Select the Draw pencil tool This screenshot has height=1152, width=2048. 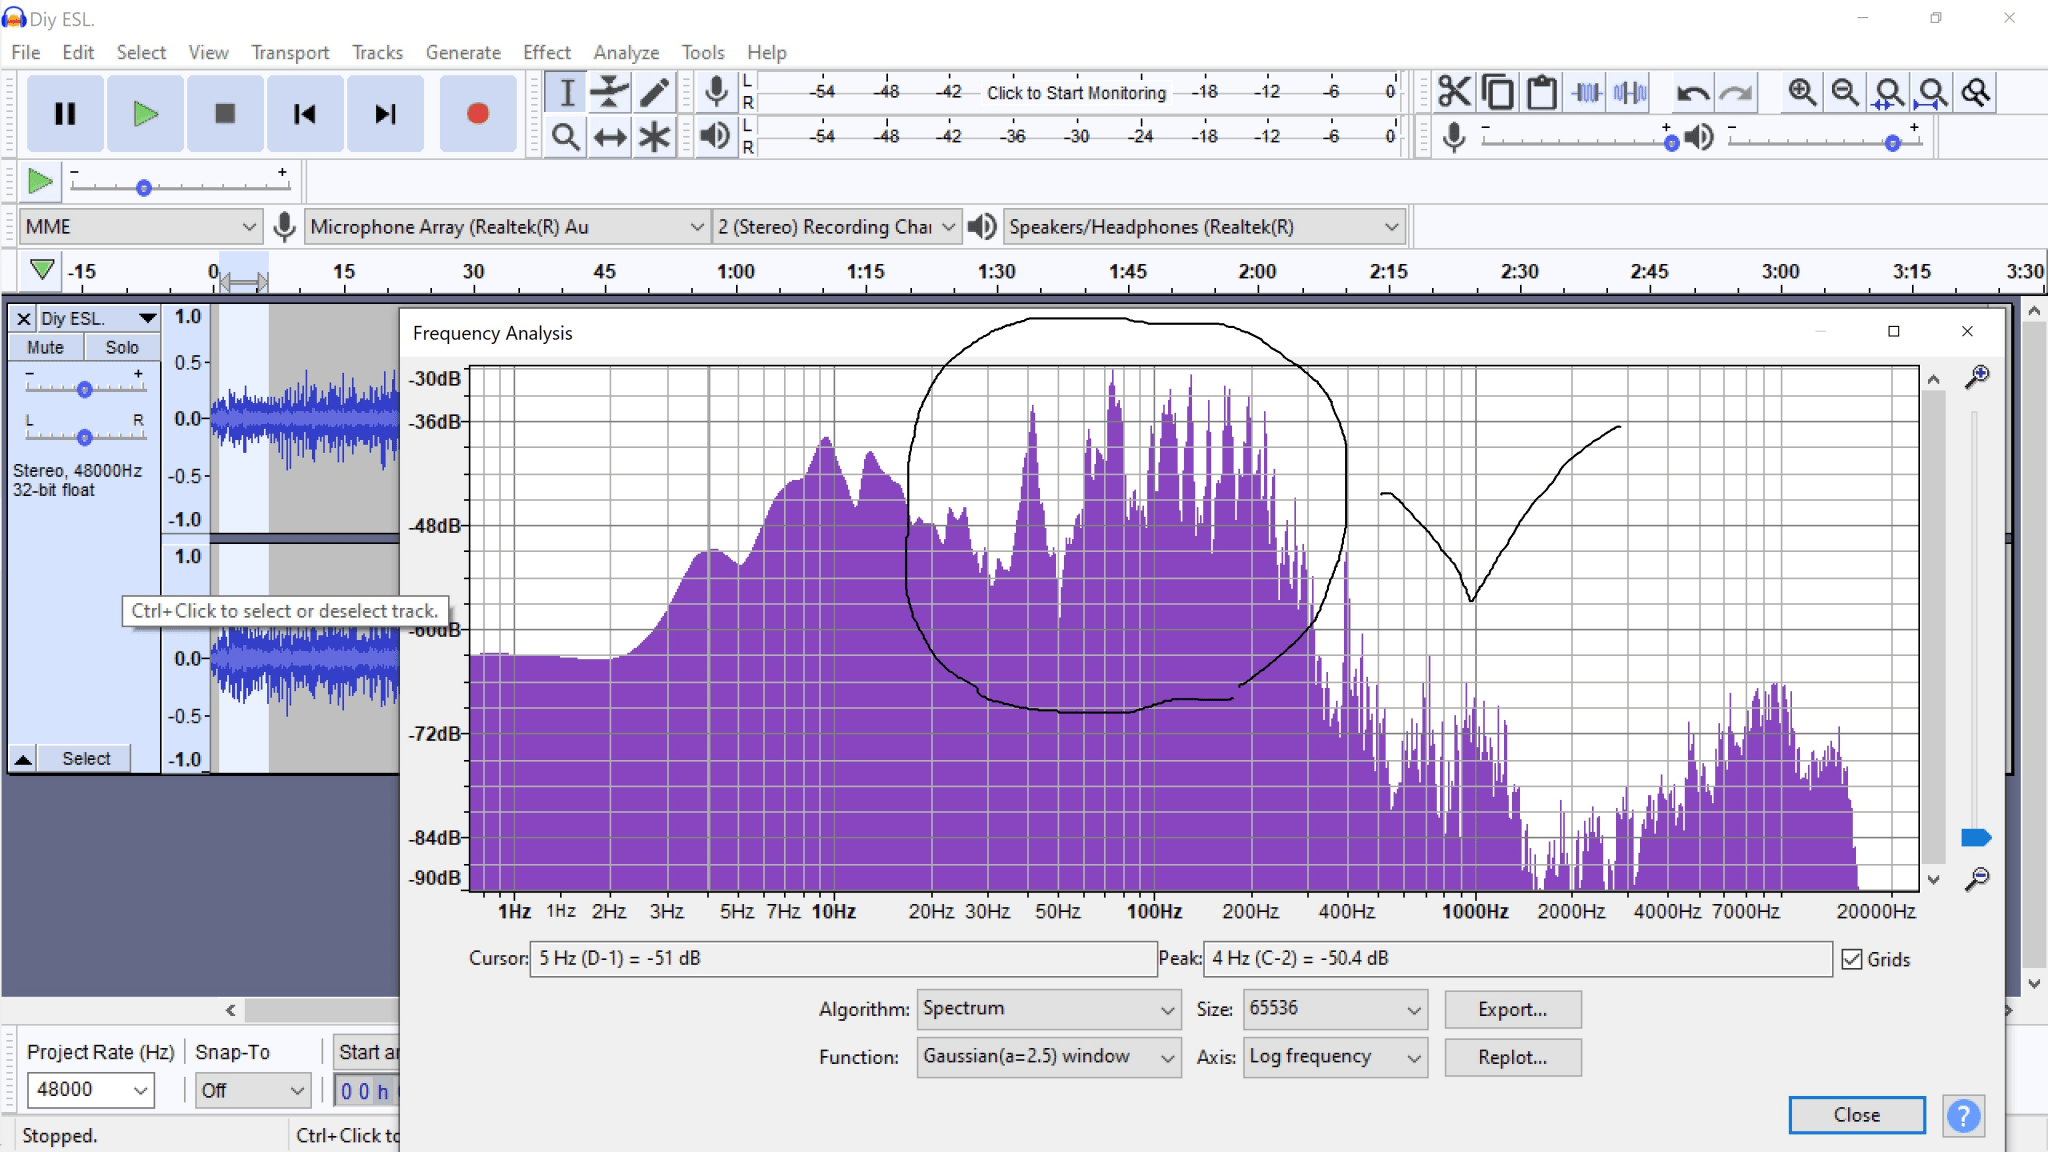pos(654,92)
